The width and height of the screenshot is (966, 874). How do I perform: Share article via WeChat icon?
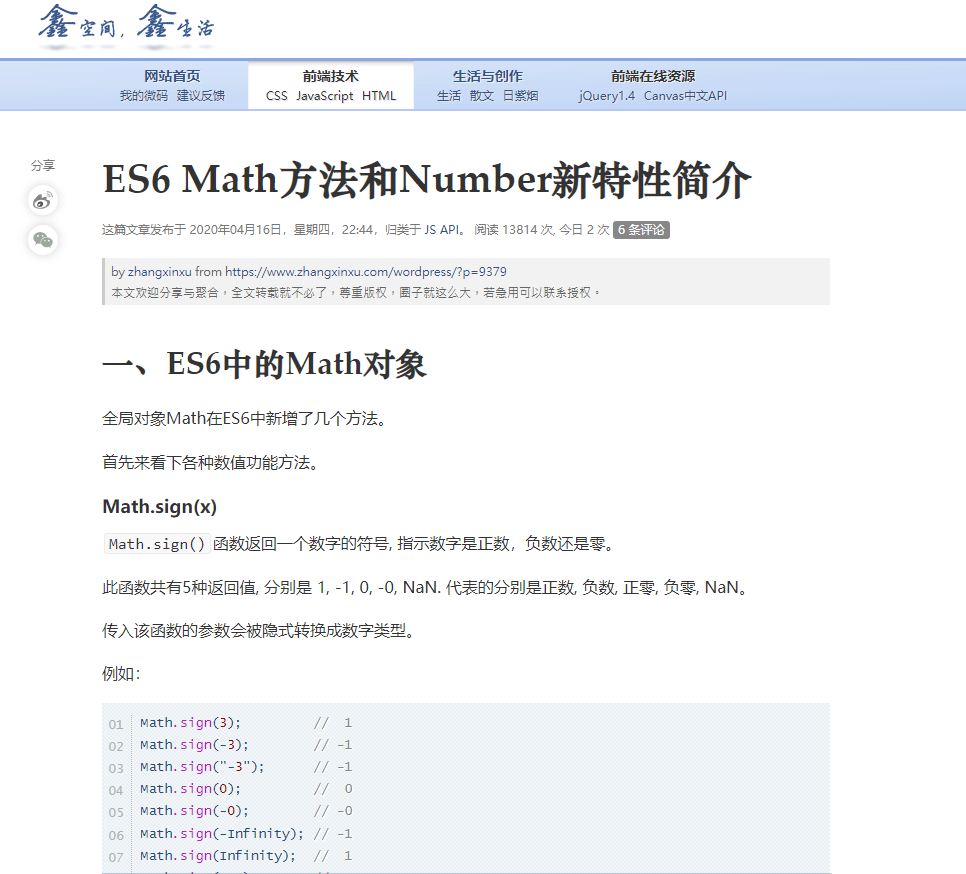point(43,240)
